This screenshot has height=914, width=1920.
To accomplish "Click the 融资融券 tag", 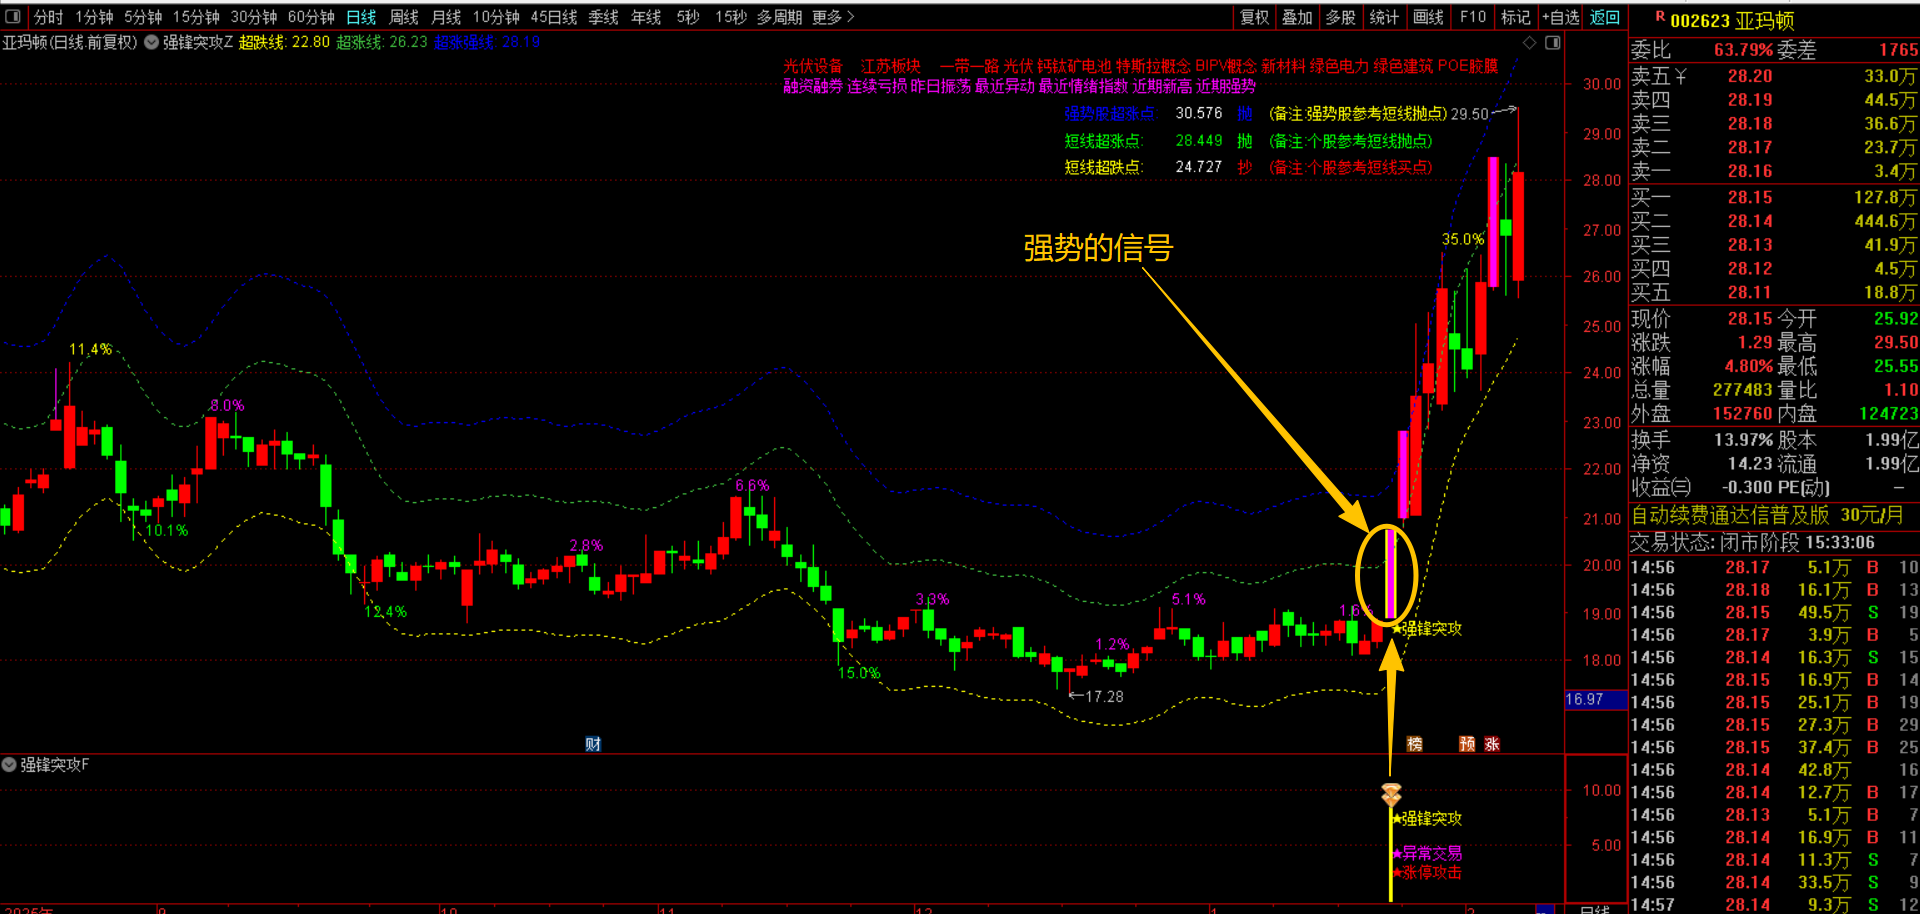I will (x=813, y=87).
